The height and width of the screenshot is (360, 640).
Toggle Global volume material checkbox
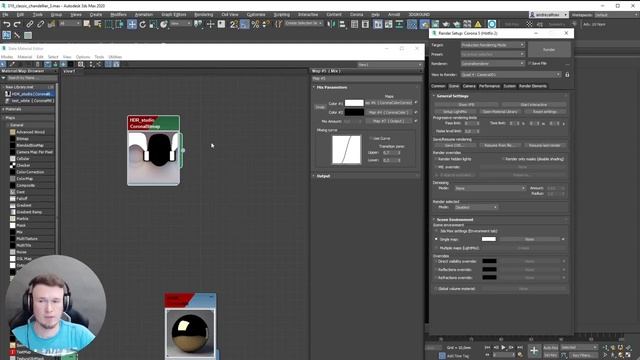click(436, 289)
